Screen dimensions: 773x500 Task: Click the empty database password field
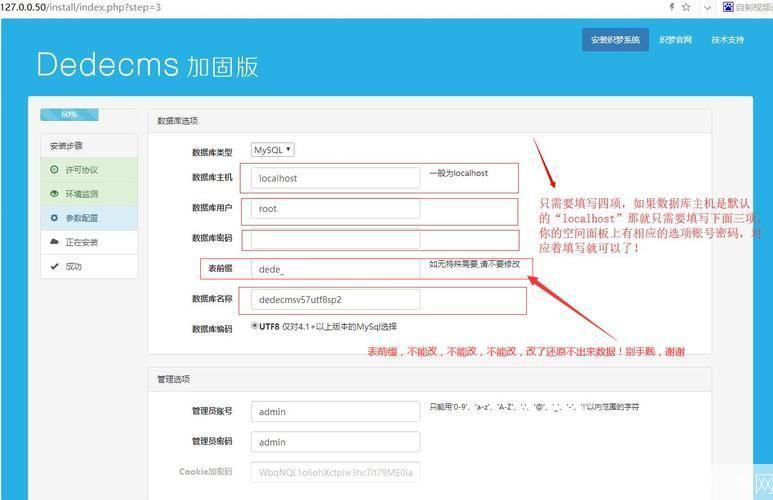(x=335, y=239)
